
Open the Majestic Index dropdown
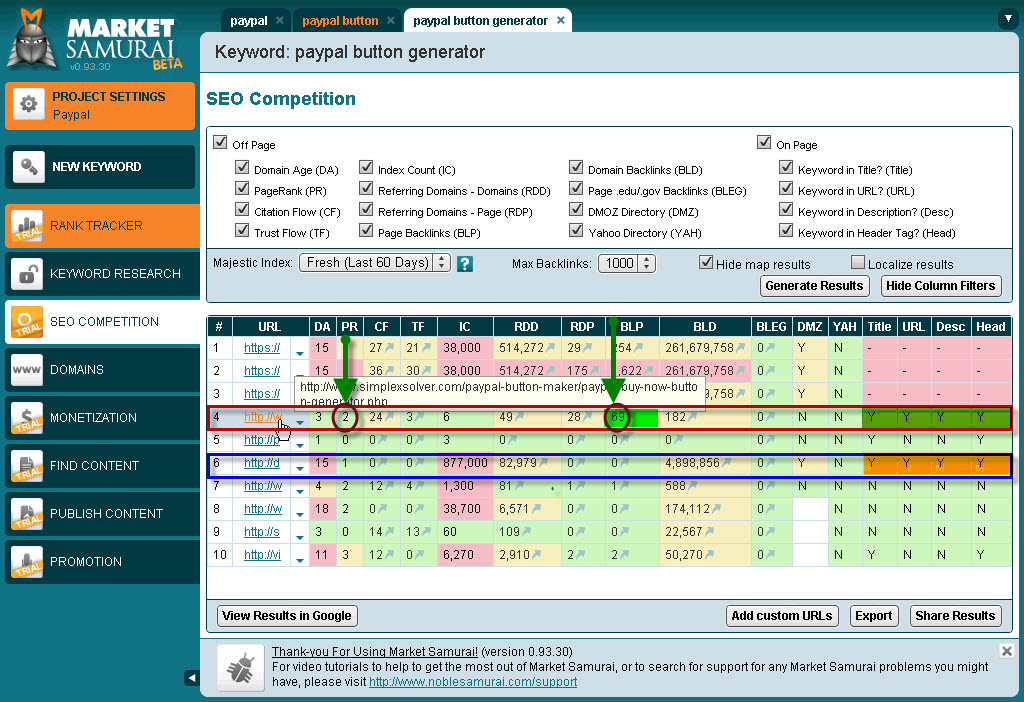coord(375,263)
